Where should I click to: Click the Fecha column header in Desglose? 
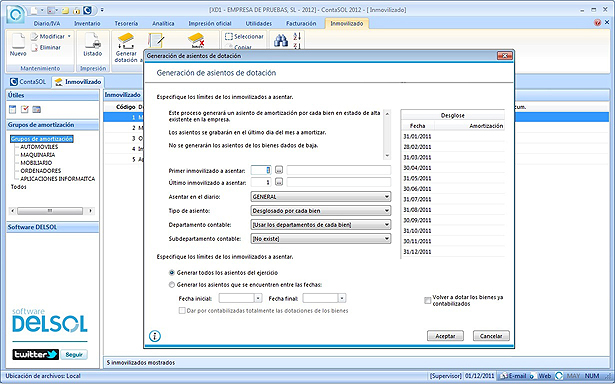tap(417, 126)
